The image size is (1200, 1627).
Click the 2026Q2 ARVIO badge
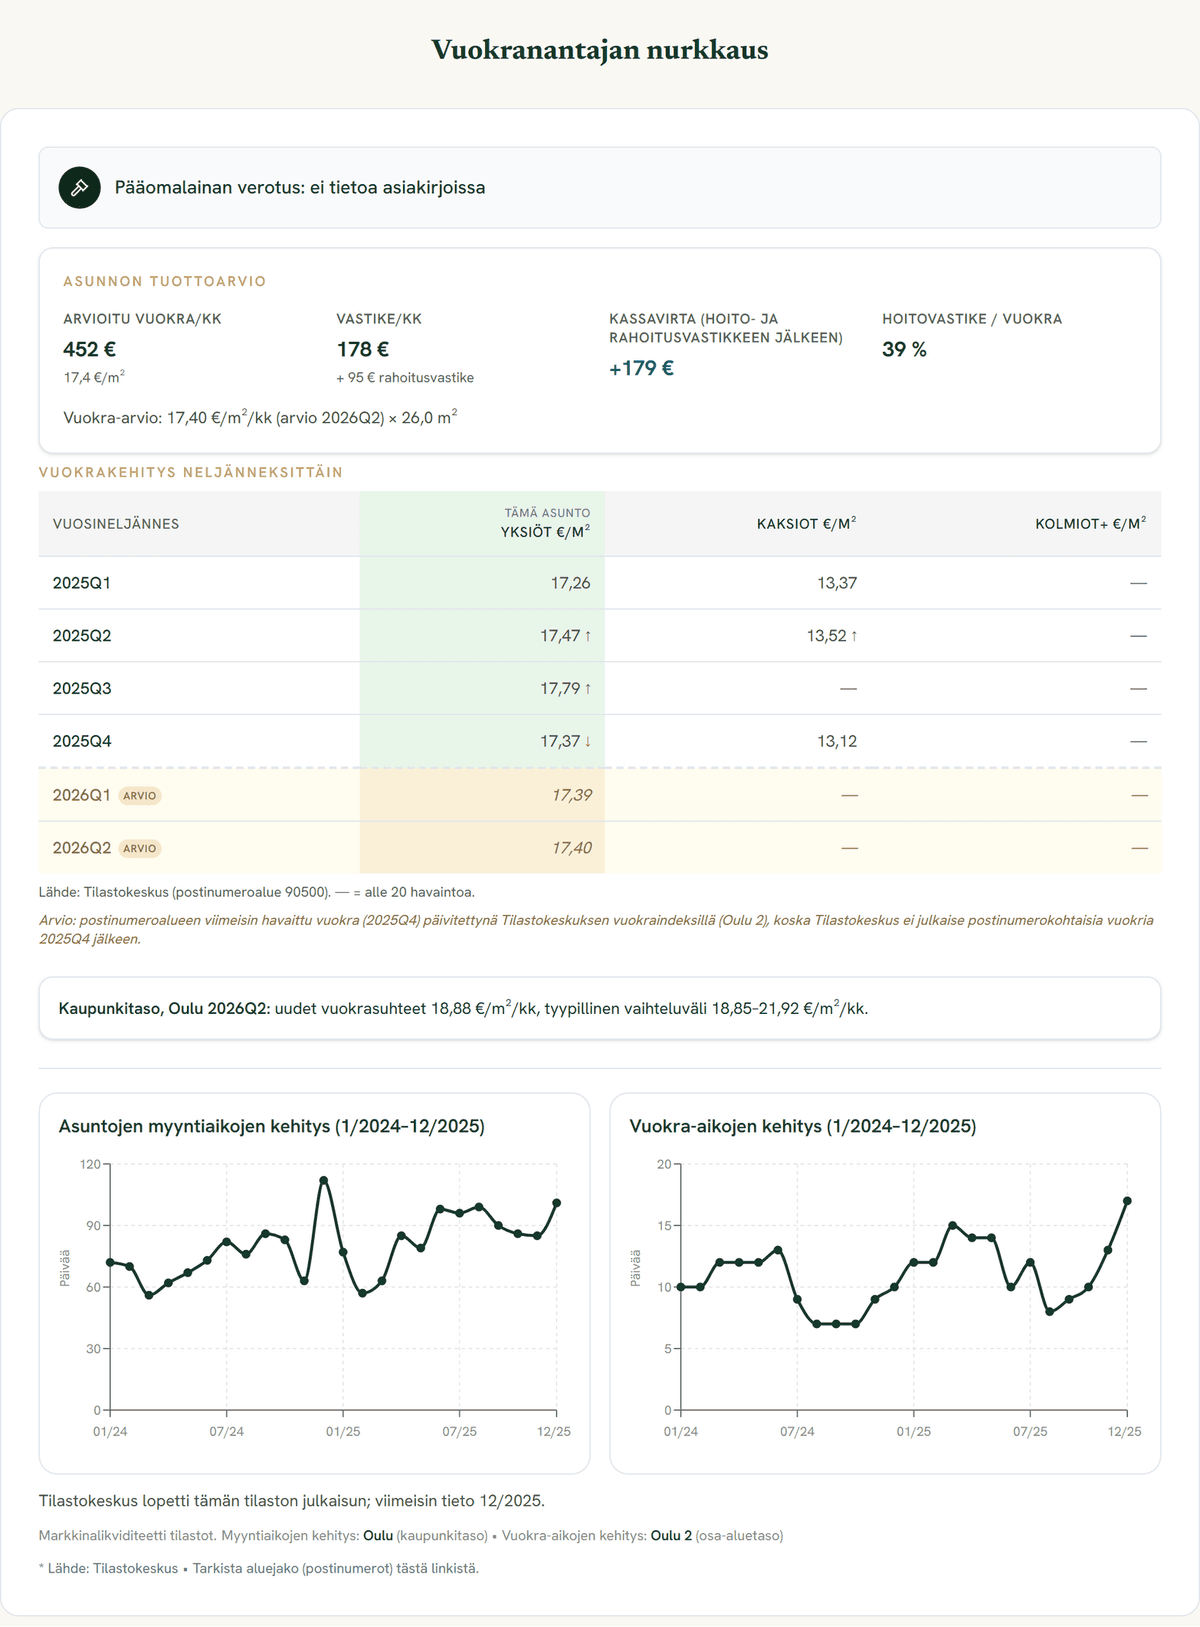click(x=140, y=849)
